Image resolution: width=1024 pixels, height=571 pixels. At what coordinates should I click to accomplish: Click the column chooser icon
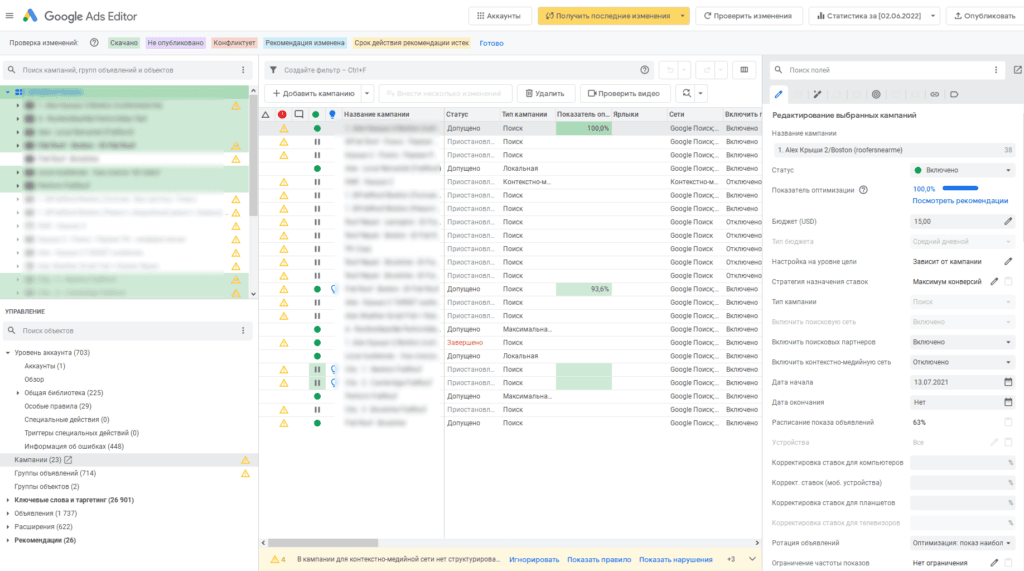click(x=744, y=70)
